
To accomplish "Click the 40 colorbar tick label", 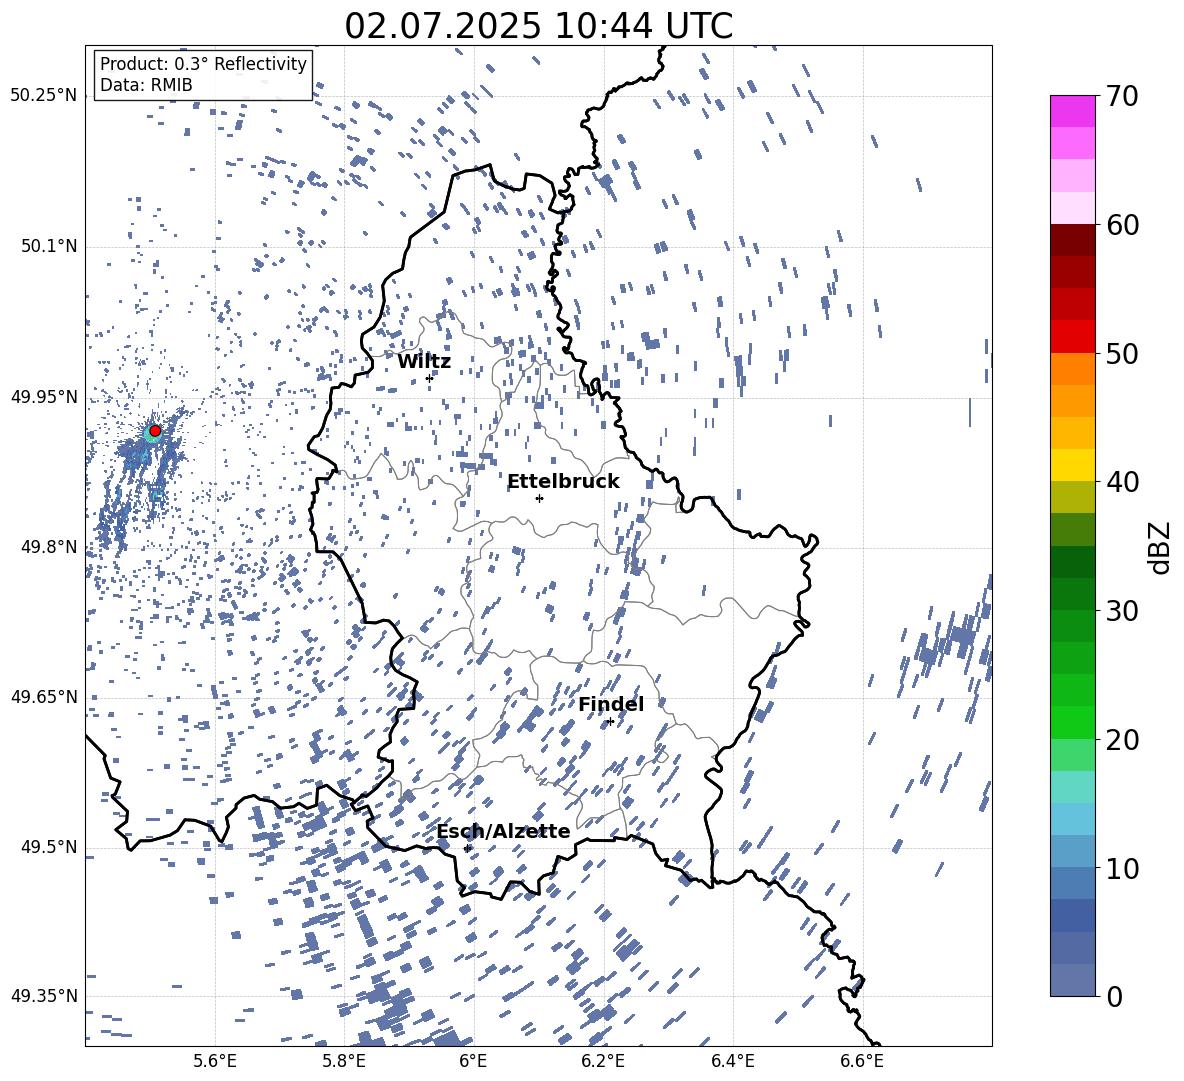I will point(1123,482).
